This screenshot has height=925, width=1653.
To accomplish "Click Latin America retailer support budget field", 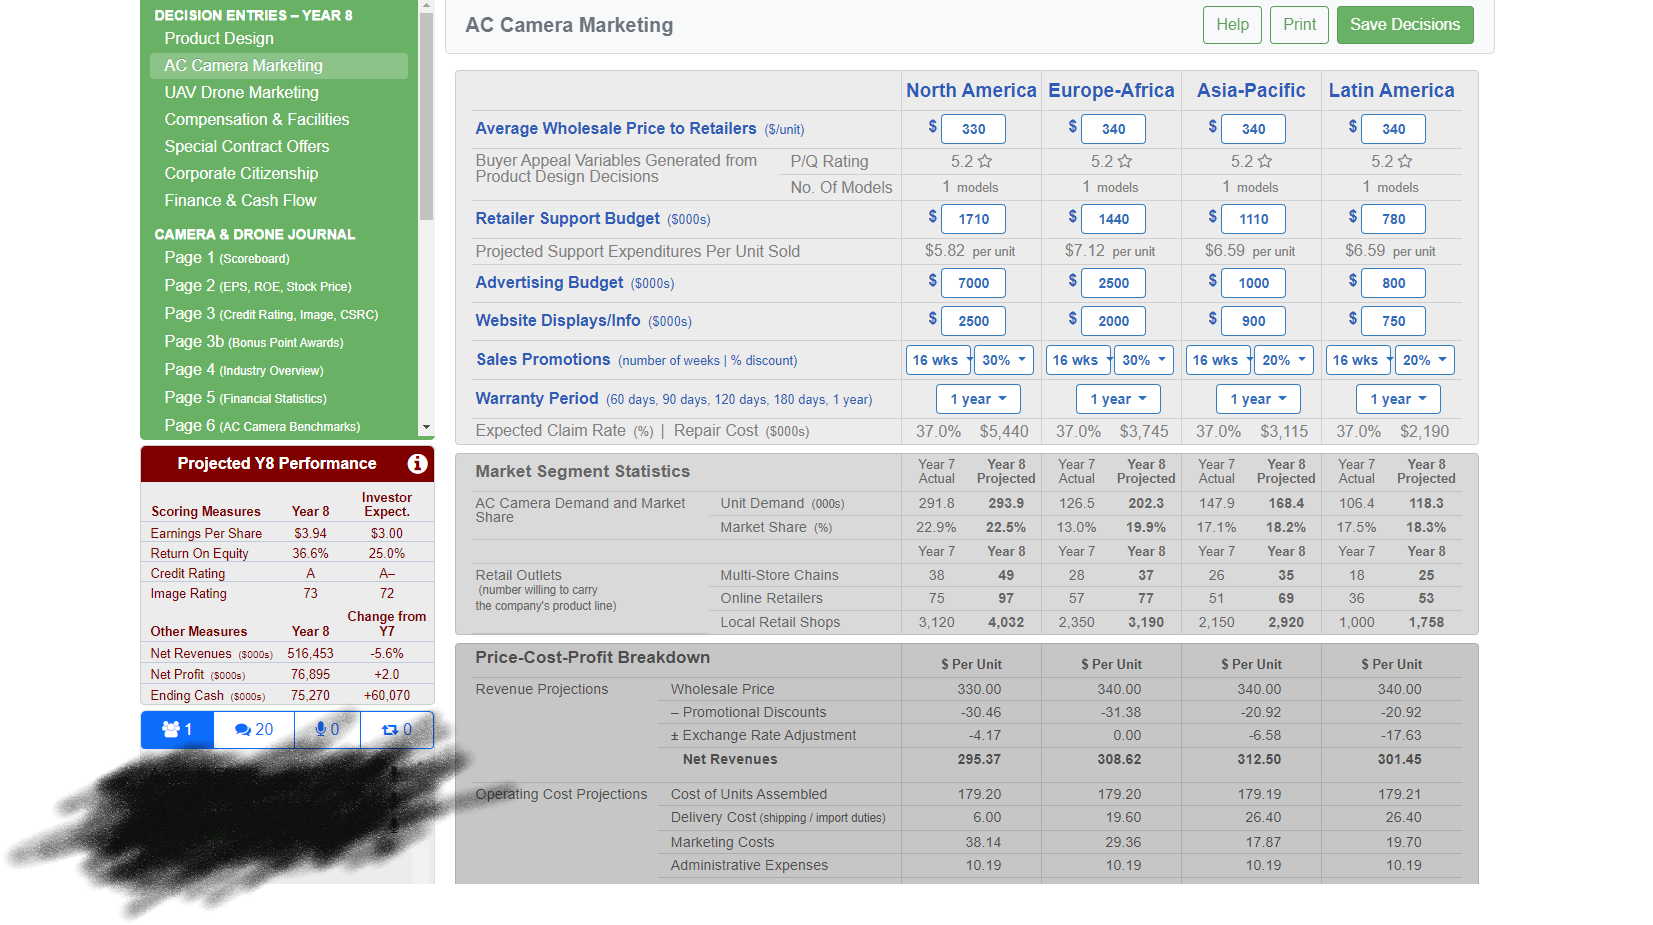I will [x=1393, y=219].
